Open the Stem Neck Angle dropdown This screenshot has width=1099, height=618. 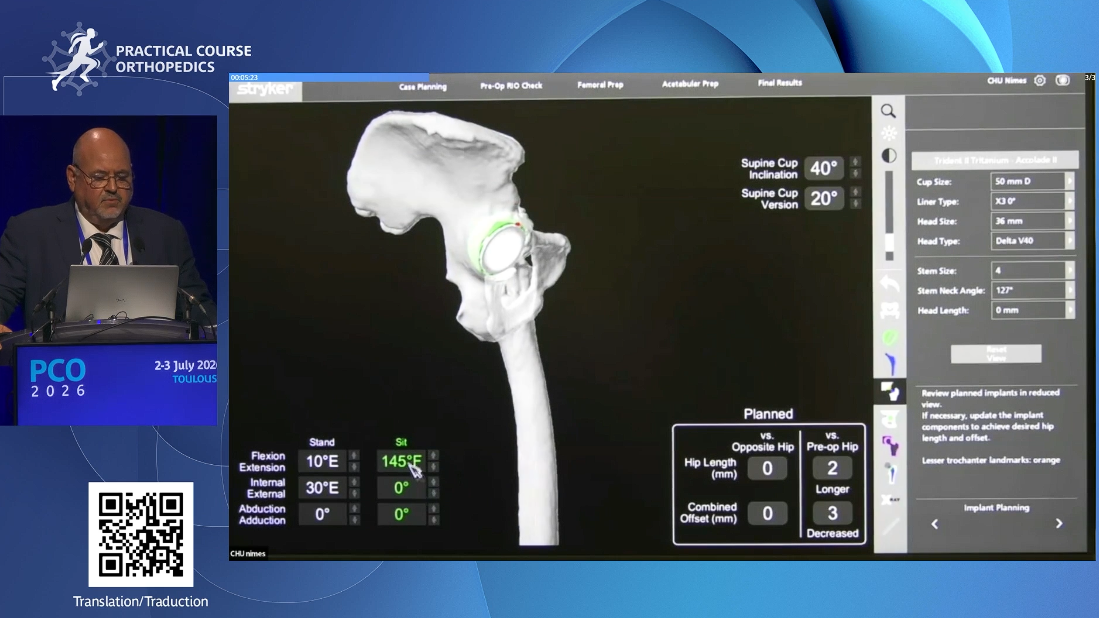pyautogui.click(x=1032, y=290)
